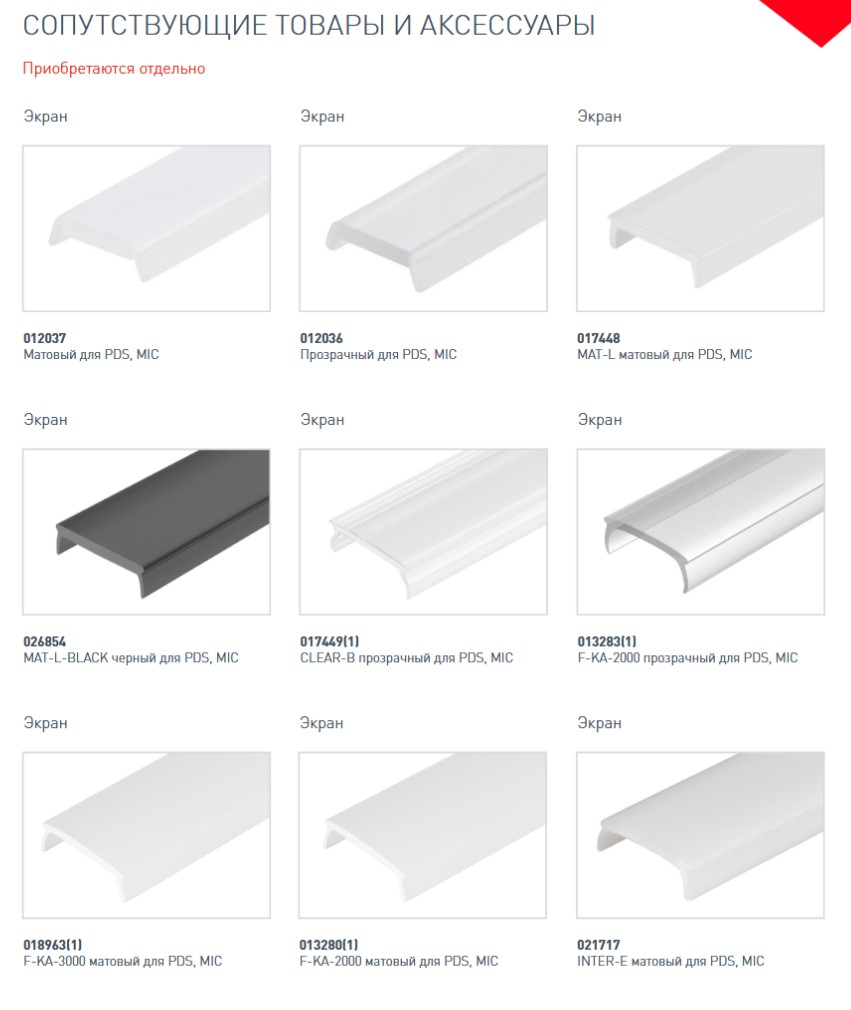Click the 017448 MAT-L screen picture
Image resolution: width=851 pixels, height=1010 pixels.
(700, 228)
